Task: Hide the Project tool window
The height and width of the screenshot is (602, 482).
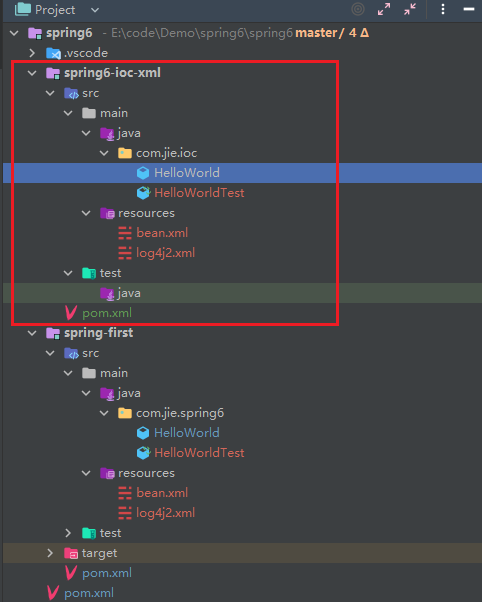Action: click(x=469, y=9)
